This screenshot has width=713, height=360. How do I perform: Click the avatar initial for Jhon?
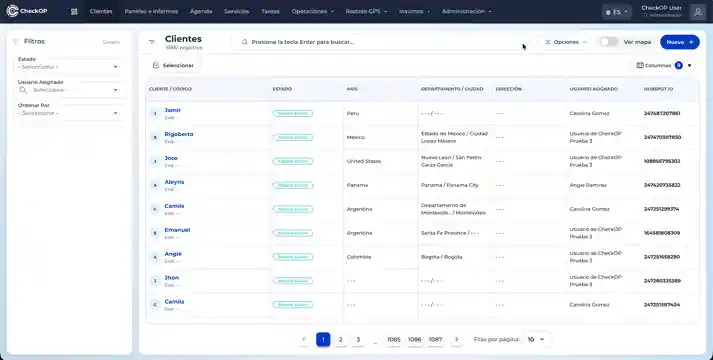(155, 281)
